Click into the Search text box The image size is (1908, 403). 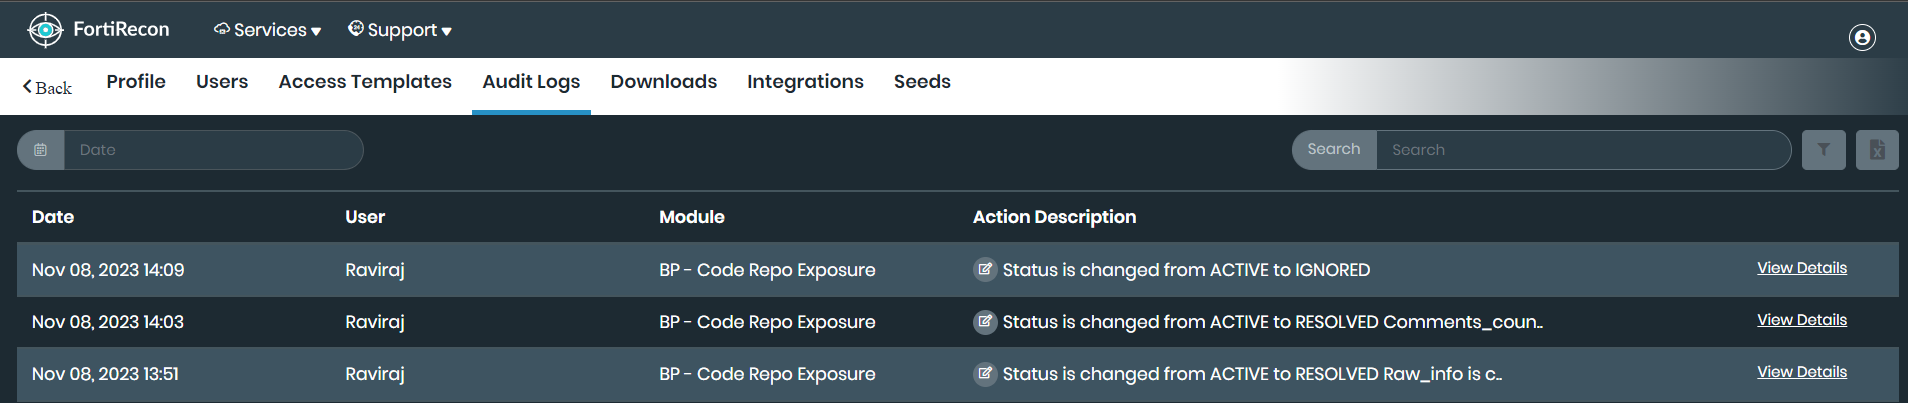pos(1582,150)
